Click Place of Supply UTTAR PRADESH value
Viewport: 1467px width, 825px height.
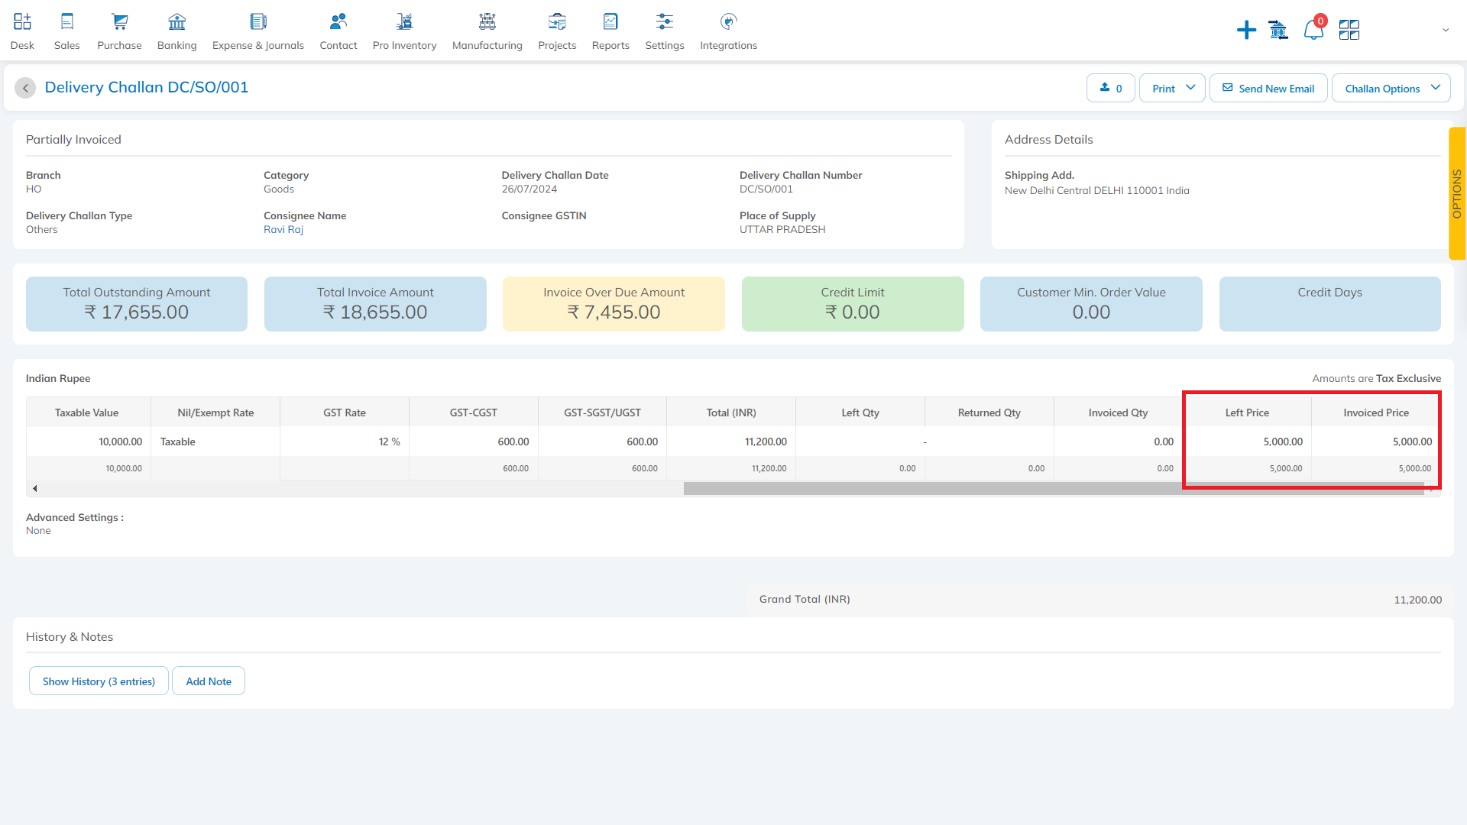click(x=782, y=229)
